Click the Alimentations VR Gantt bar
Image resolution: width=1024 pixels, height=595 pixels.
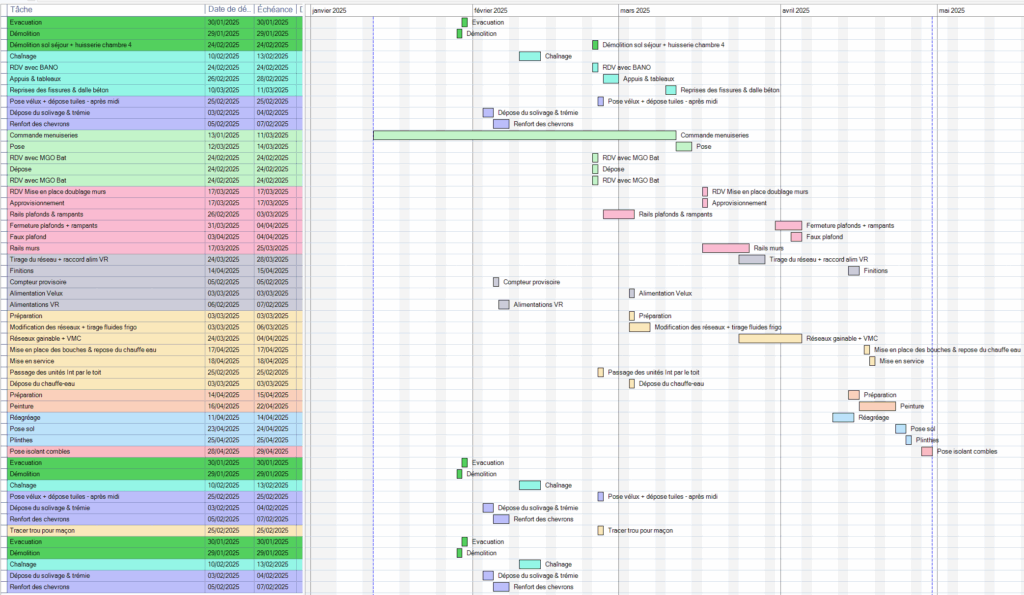[504, 305]
